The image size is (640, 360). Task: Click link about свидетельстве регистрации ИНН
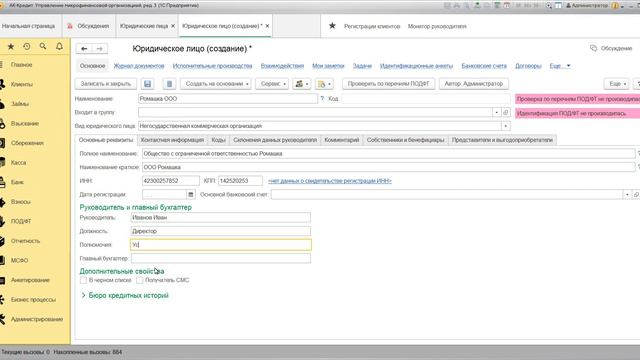point(330,181)
